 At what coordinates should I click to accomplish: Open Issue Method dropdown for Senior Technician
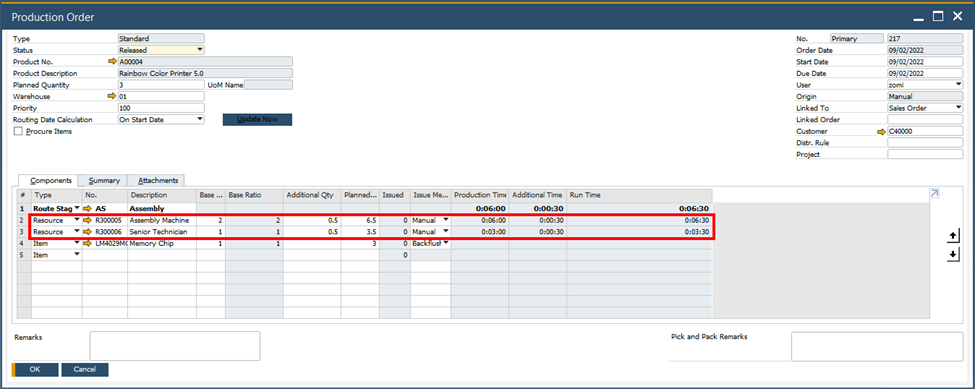445,232
